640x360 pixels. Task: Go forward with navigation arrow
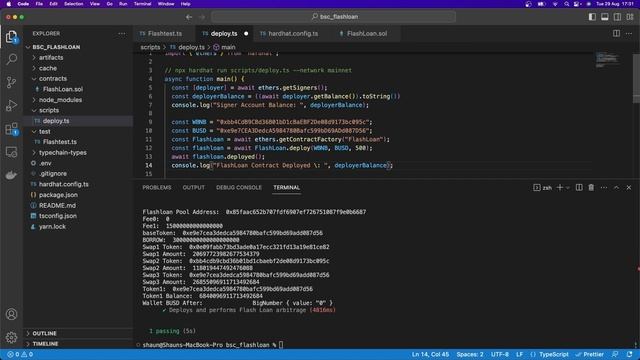tap(202, 17)
